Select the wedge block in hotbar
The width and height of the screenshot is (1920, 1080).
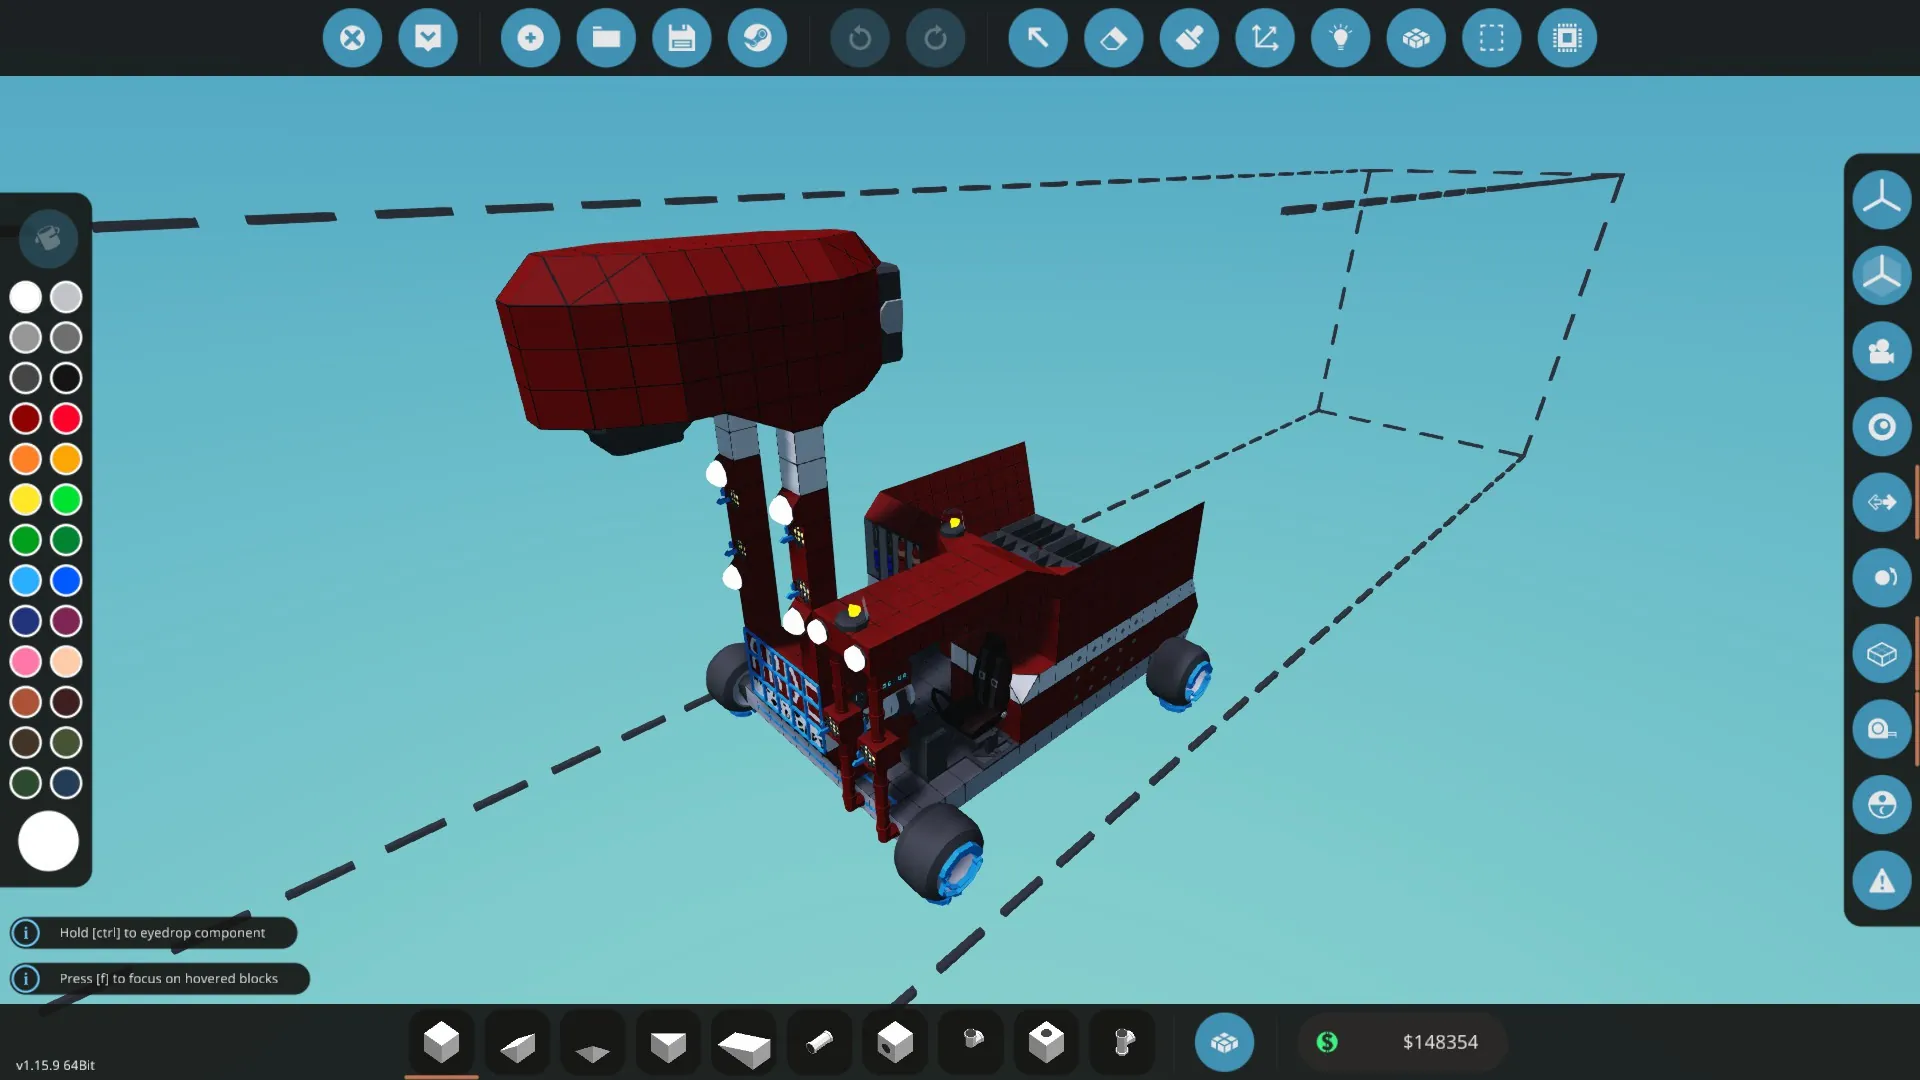coord(517,1044)
